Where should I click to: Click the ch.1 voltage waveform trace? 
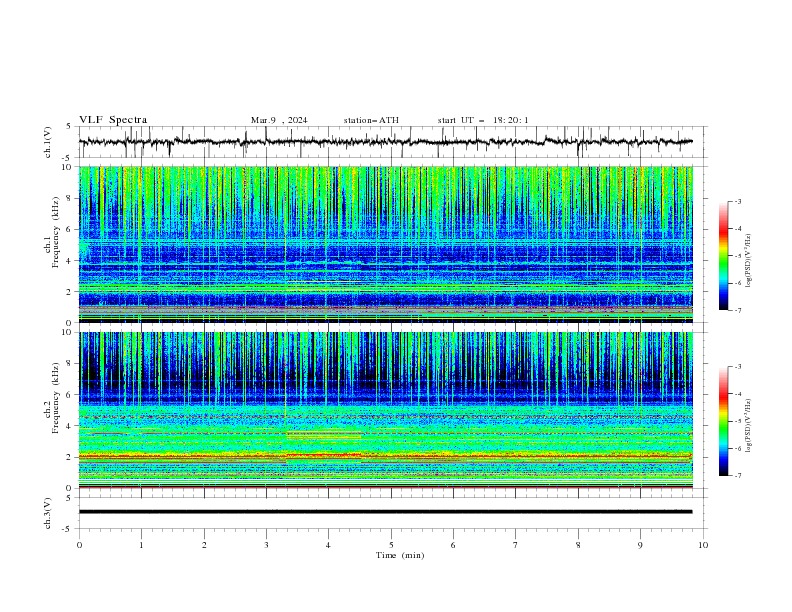385,142
